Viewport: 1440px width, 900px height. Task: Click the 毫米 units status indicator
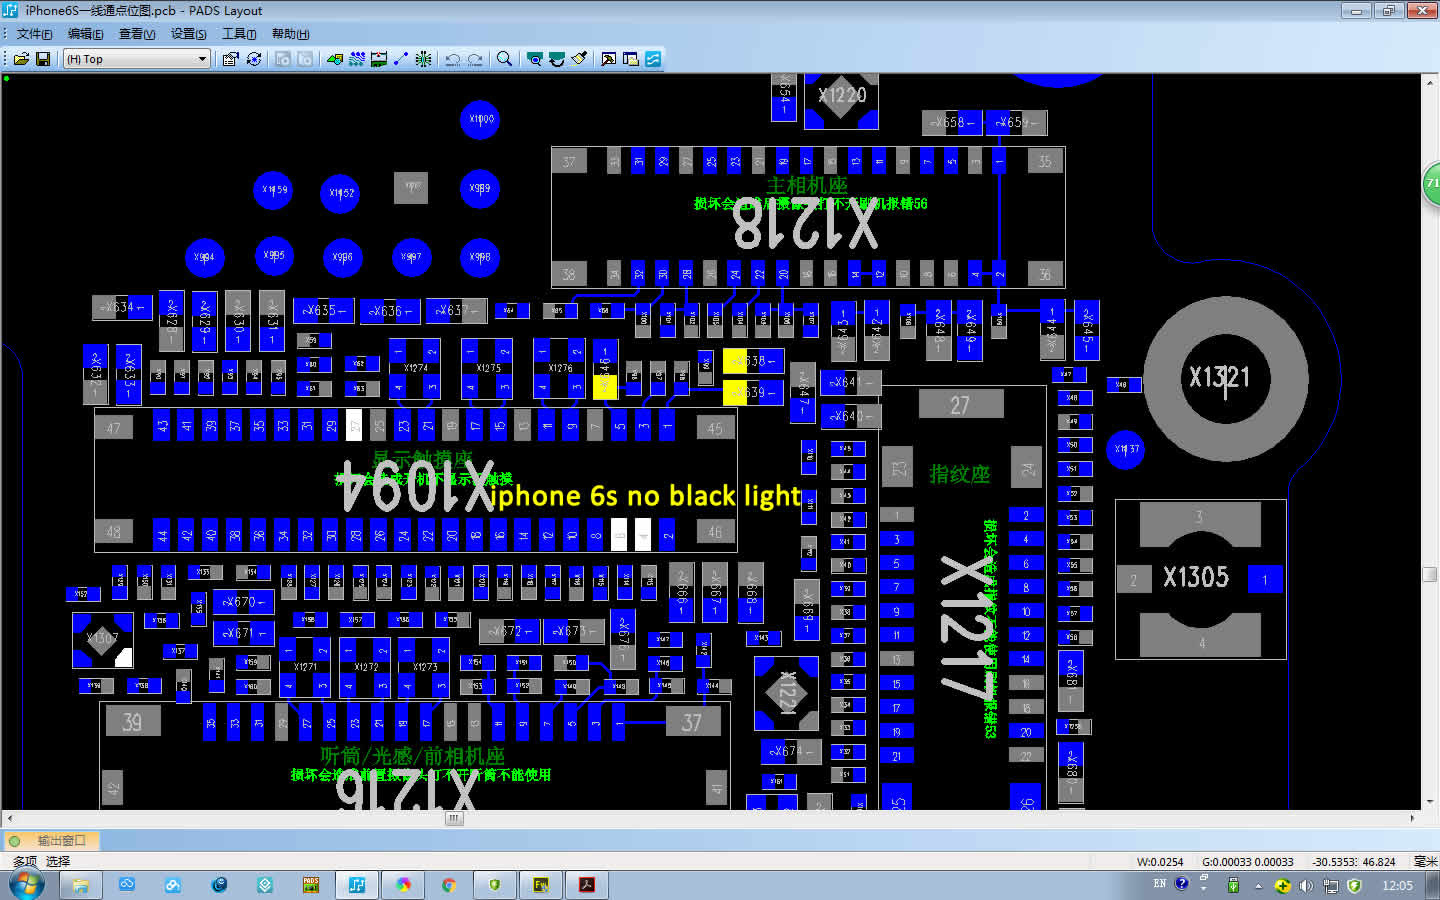tap(1425, 862)
